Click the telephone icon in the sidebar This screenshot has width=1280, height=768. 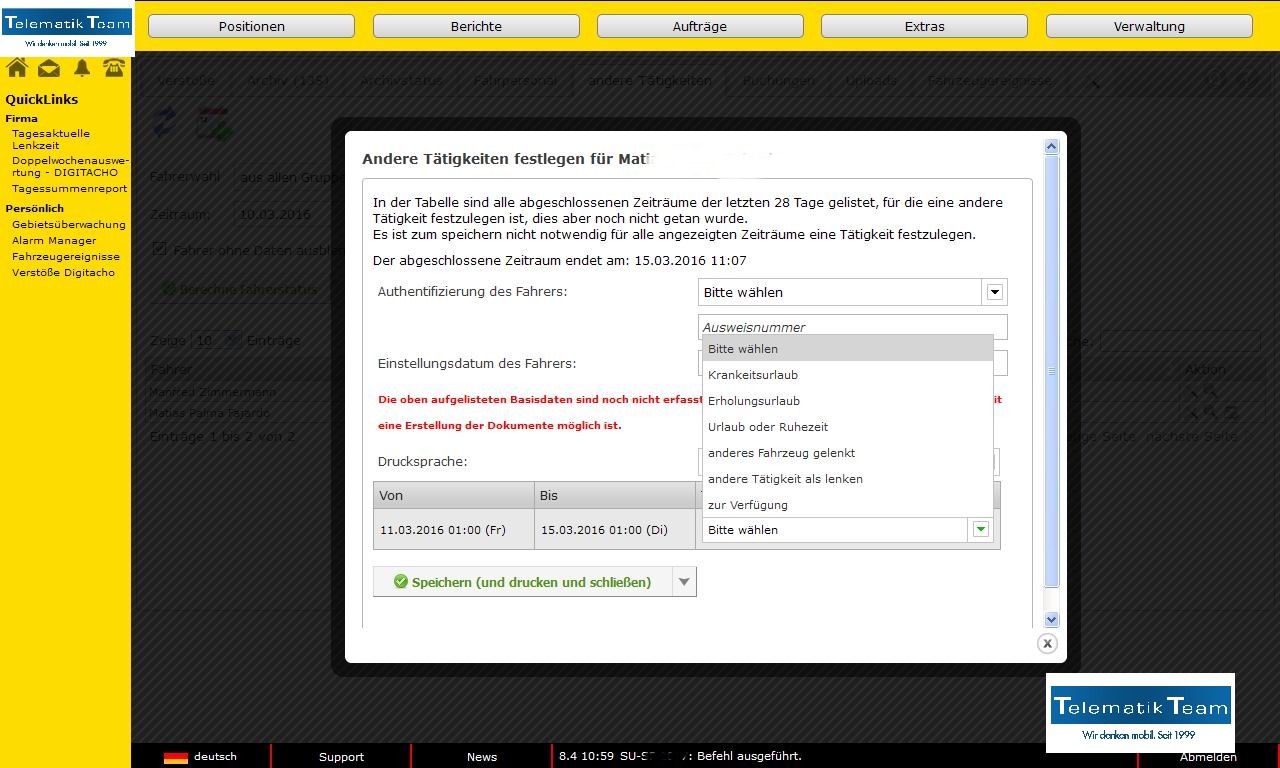click(114, 68)
